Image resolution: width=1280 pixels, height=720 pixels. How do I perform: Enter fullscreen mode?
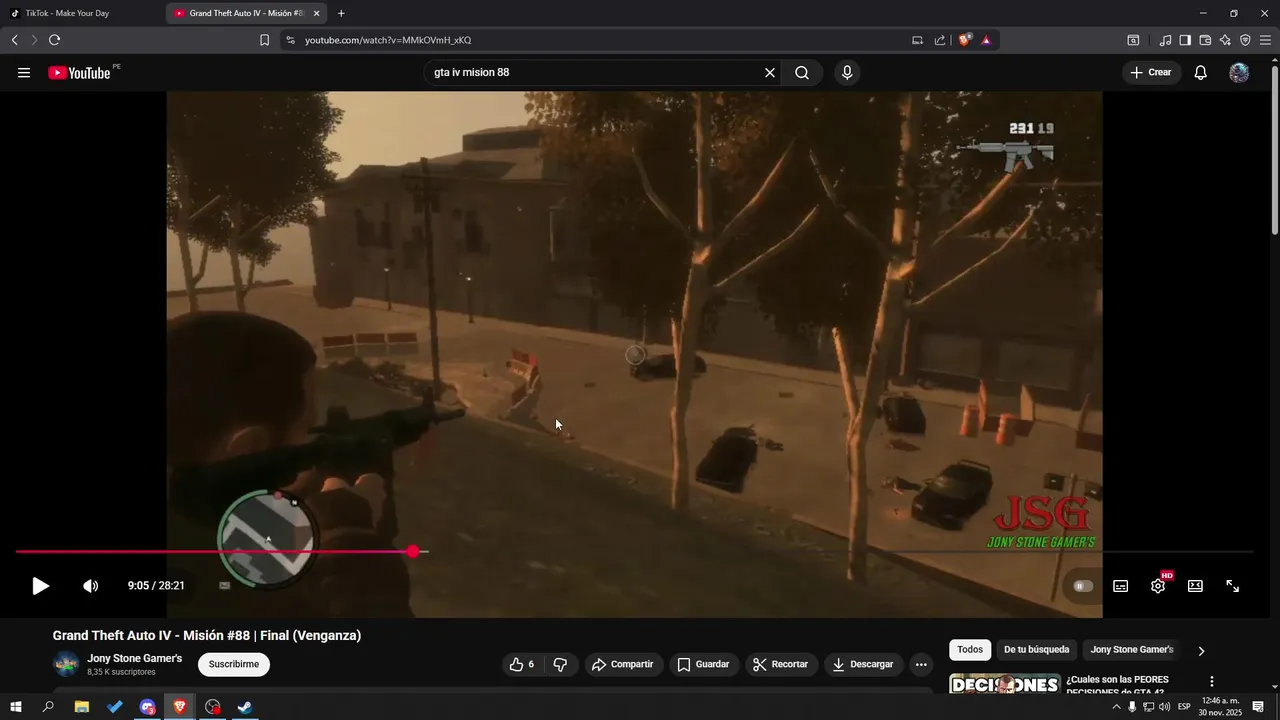tap(1233, 586)
